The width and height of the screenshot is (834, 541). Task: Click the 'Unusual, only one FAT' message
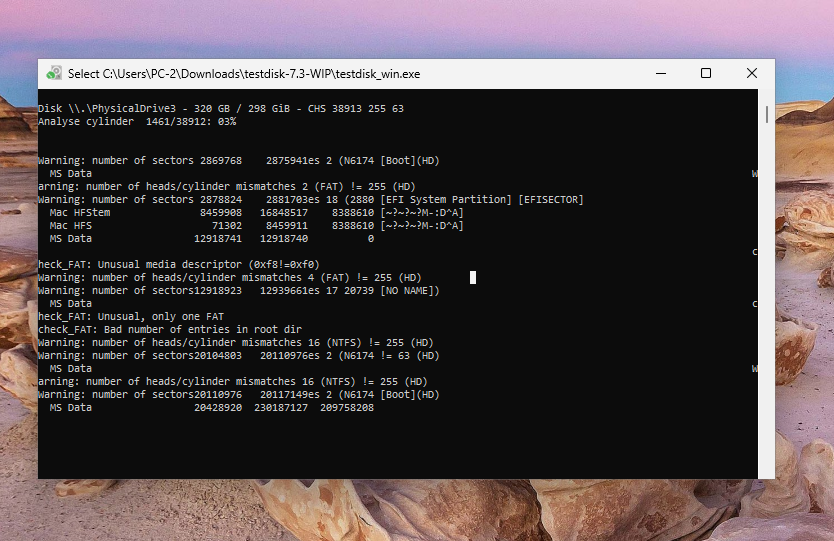130,316
